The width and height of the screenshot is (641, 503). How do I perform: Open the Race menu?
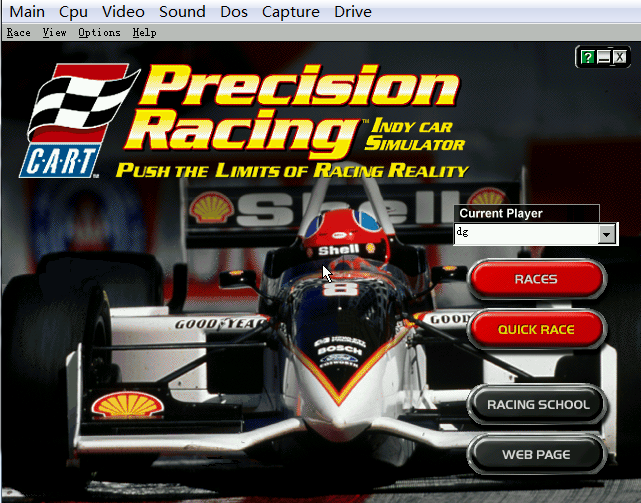18,32
